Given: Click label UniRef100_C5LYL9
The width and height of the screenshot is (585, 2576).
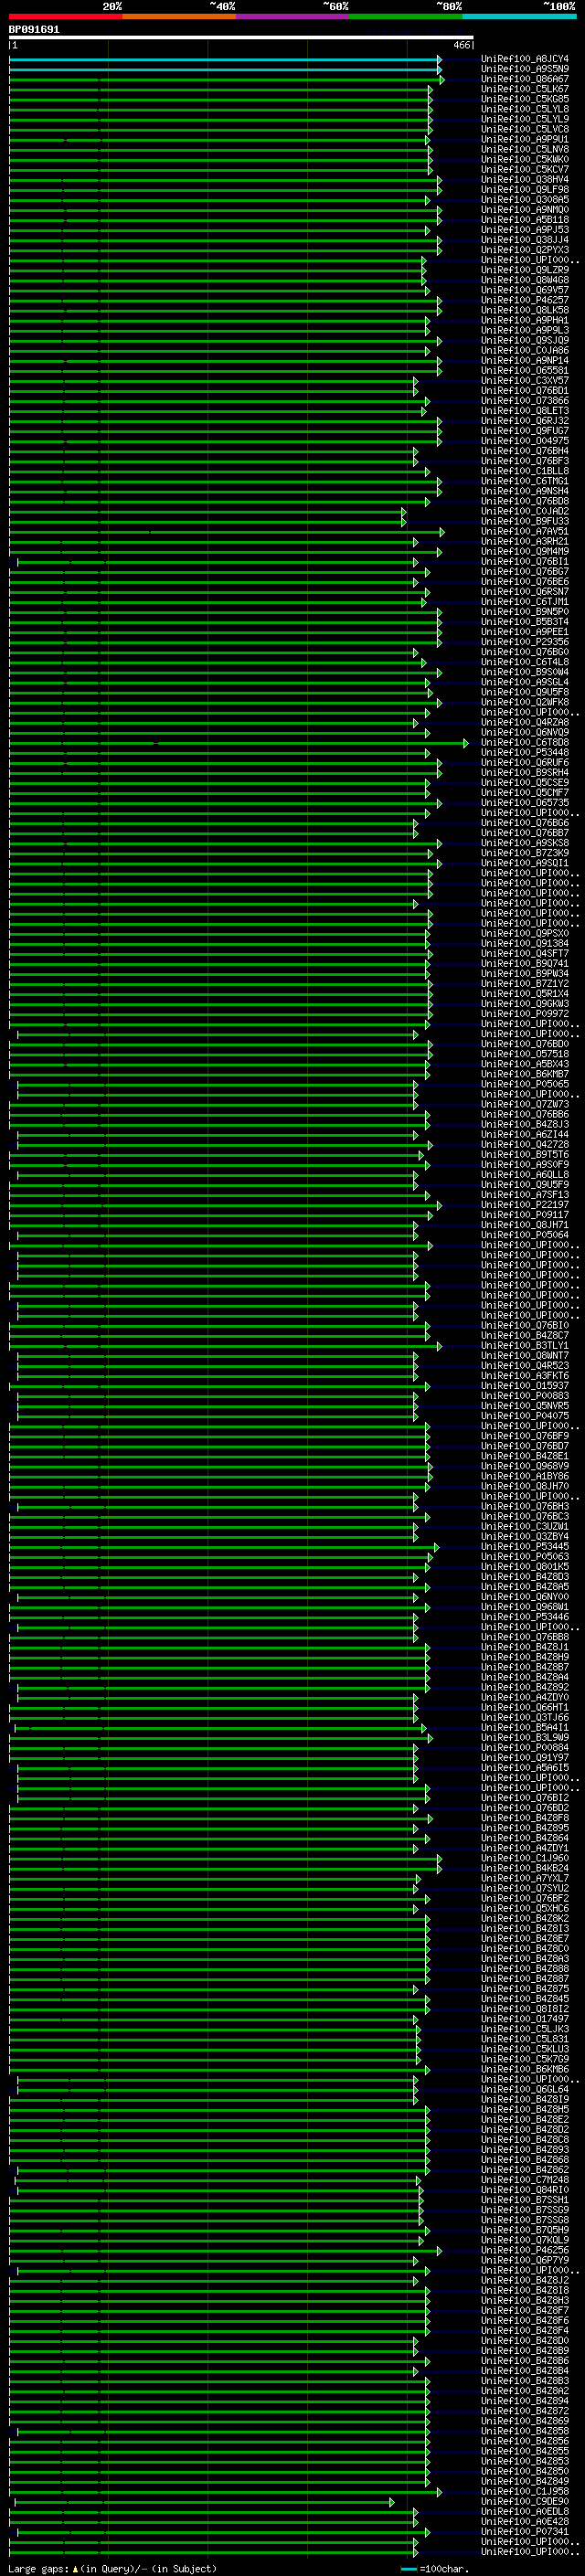Looking at the screenshot, I should tap(525, 119).
